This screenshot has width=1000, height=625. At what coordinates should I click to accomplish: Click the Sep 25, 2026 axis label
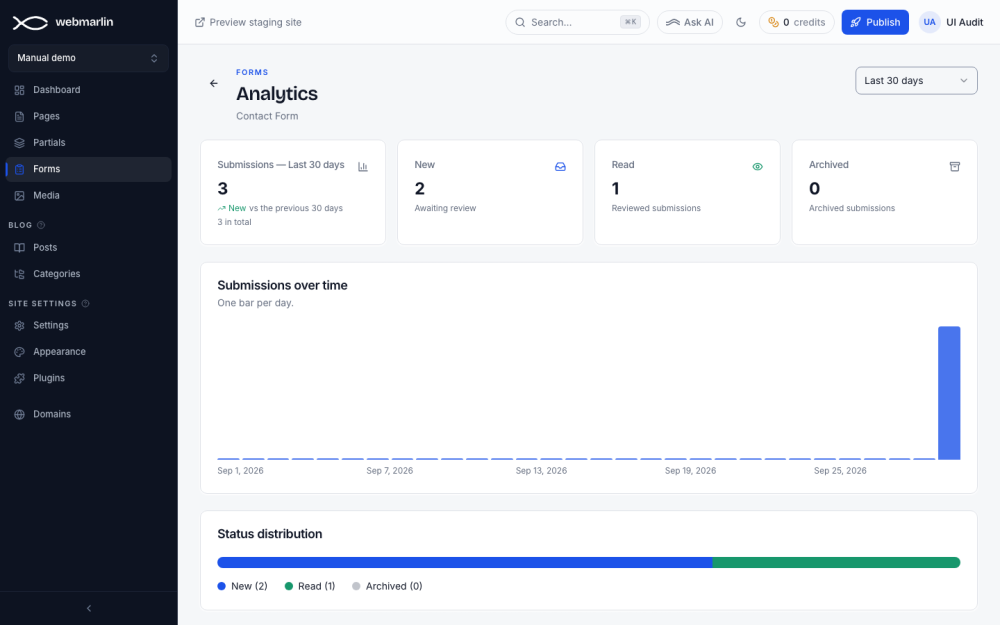coord(840,471)
